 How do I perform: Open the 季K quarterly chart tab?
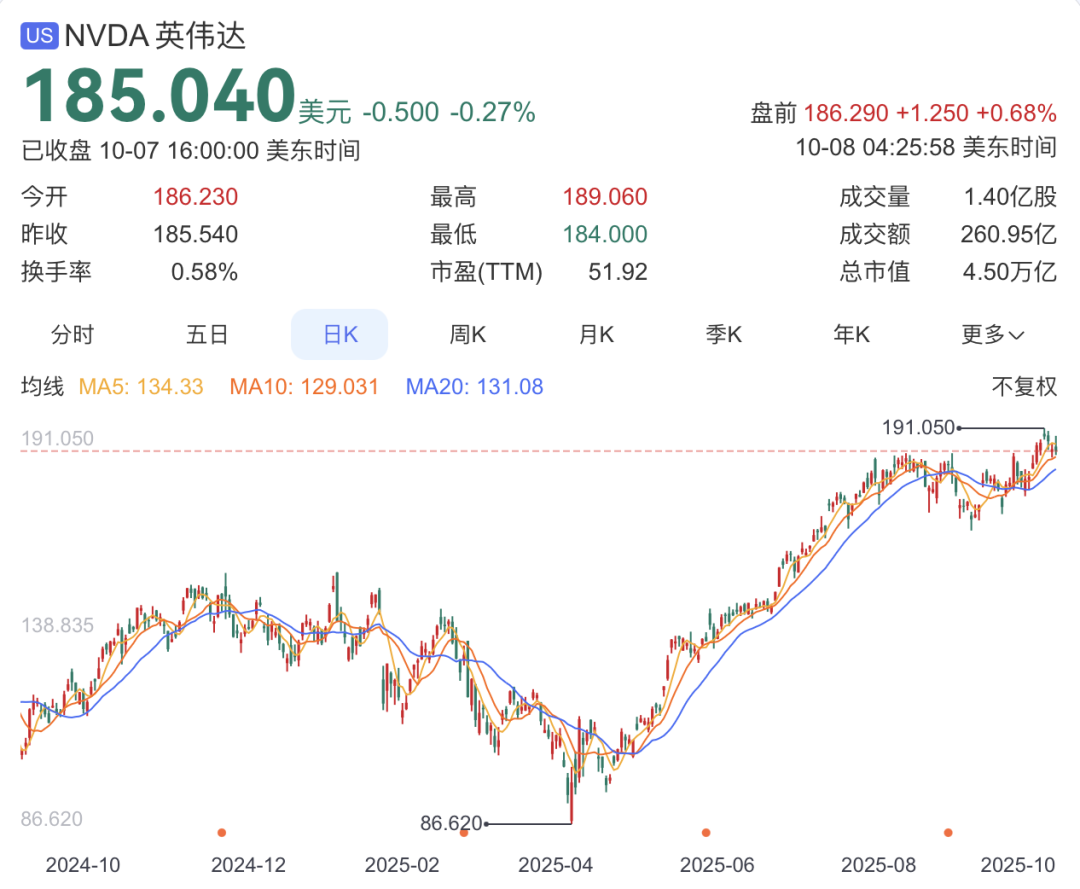724,334
